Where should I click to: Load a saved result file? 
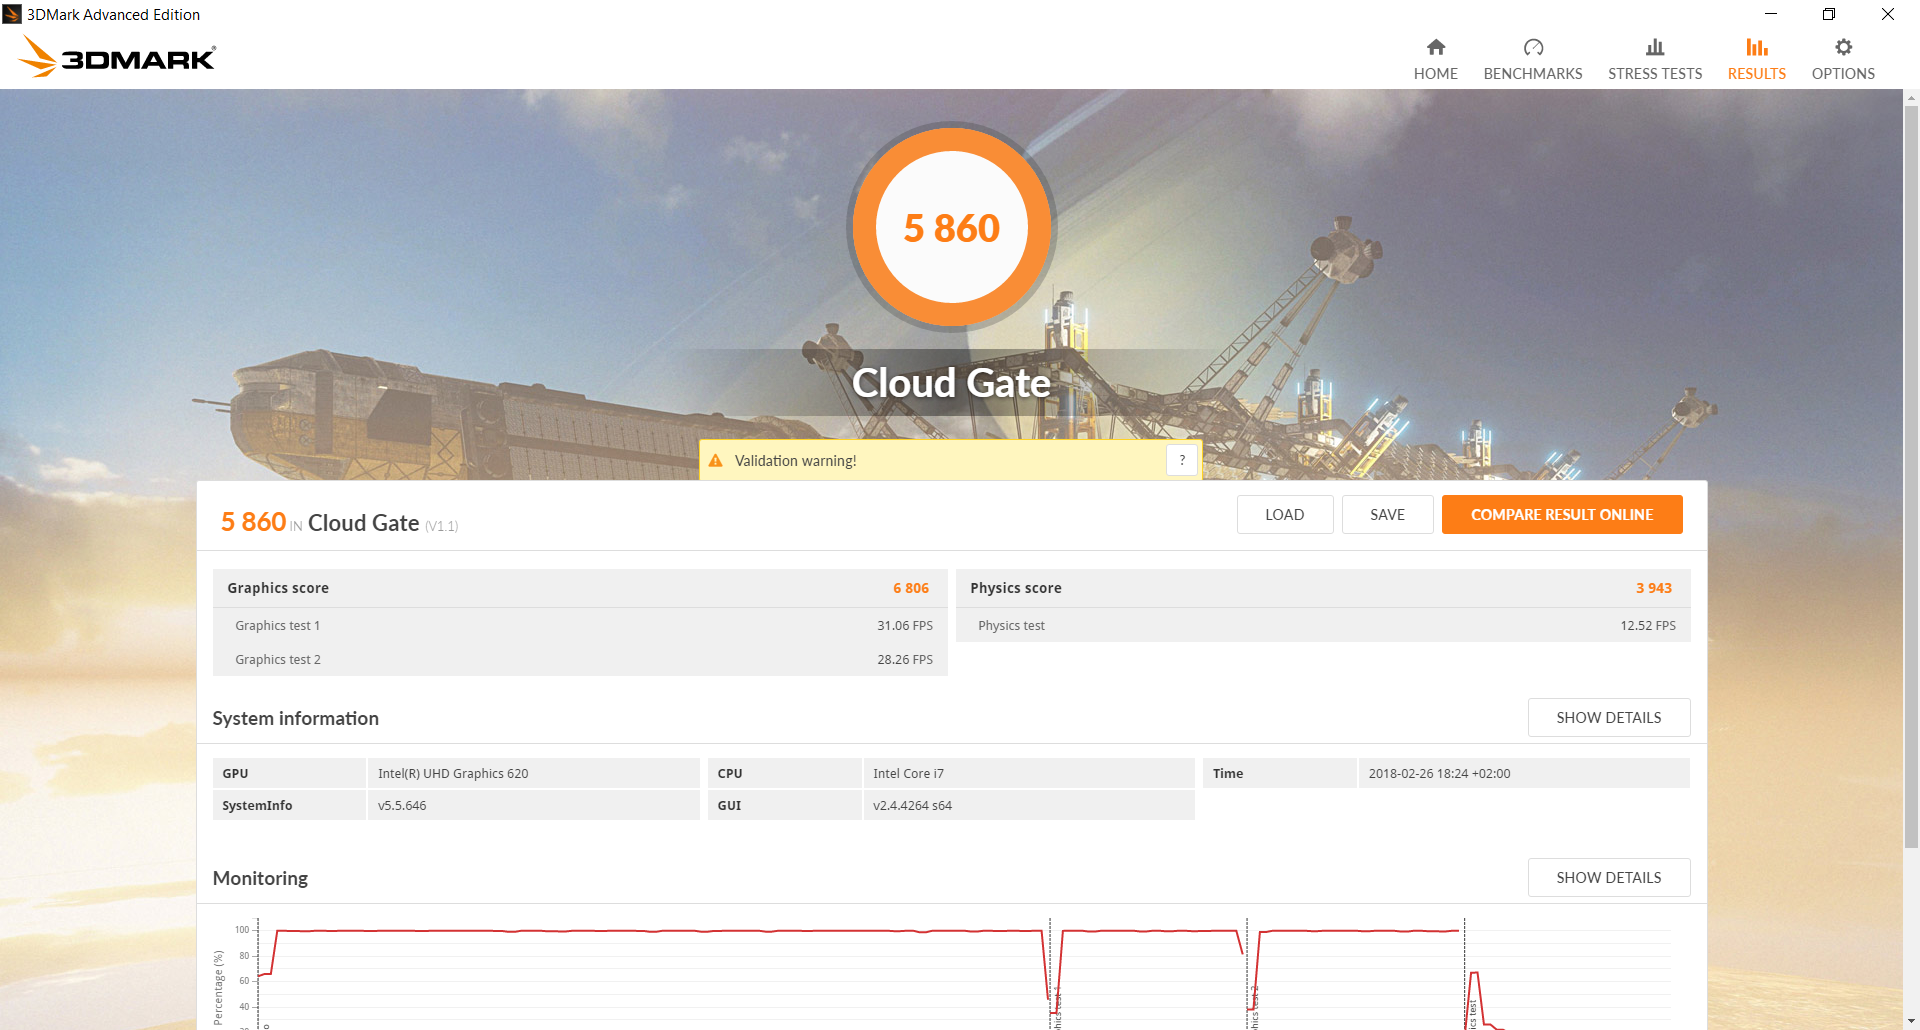tap(1284, 514)
